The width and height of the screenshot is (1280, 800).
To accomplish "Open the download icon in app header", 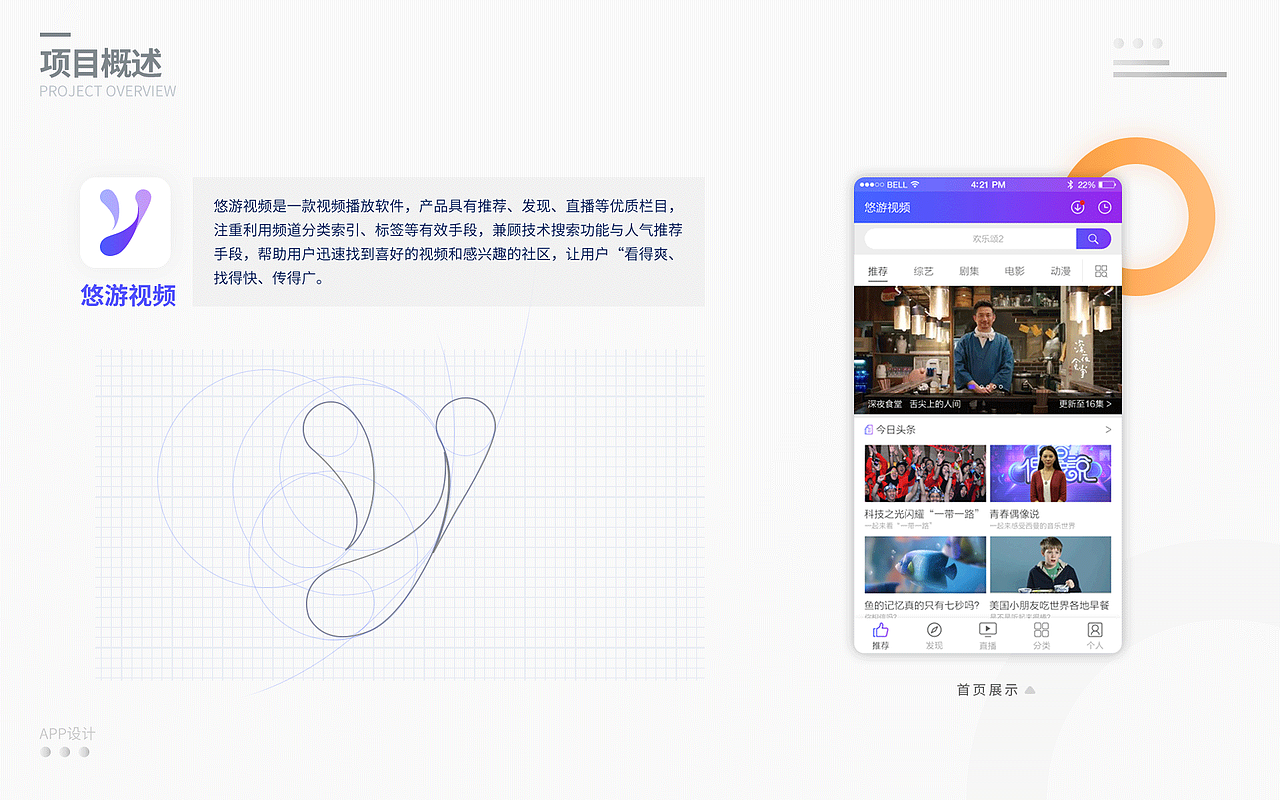I will click(1077, 207).
